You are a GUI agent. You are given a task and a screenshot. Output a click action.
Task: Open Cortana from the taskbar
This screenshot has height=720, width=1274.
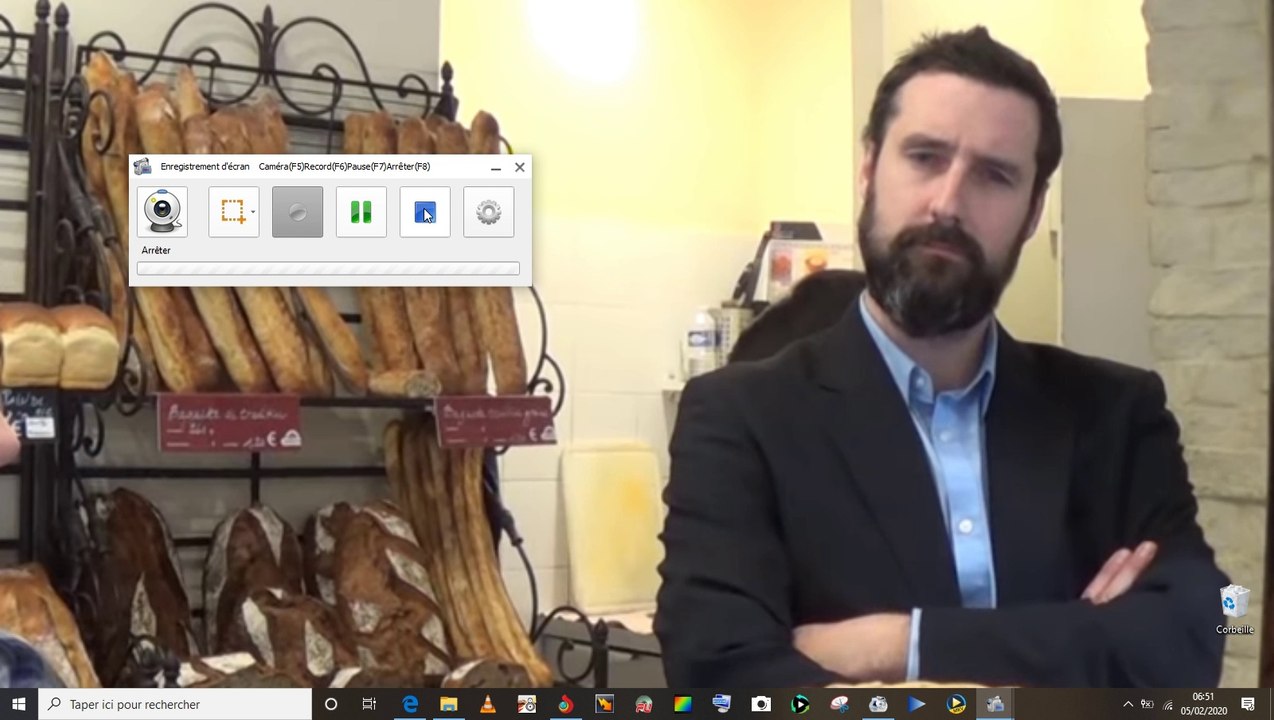point(331,704)
